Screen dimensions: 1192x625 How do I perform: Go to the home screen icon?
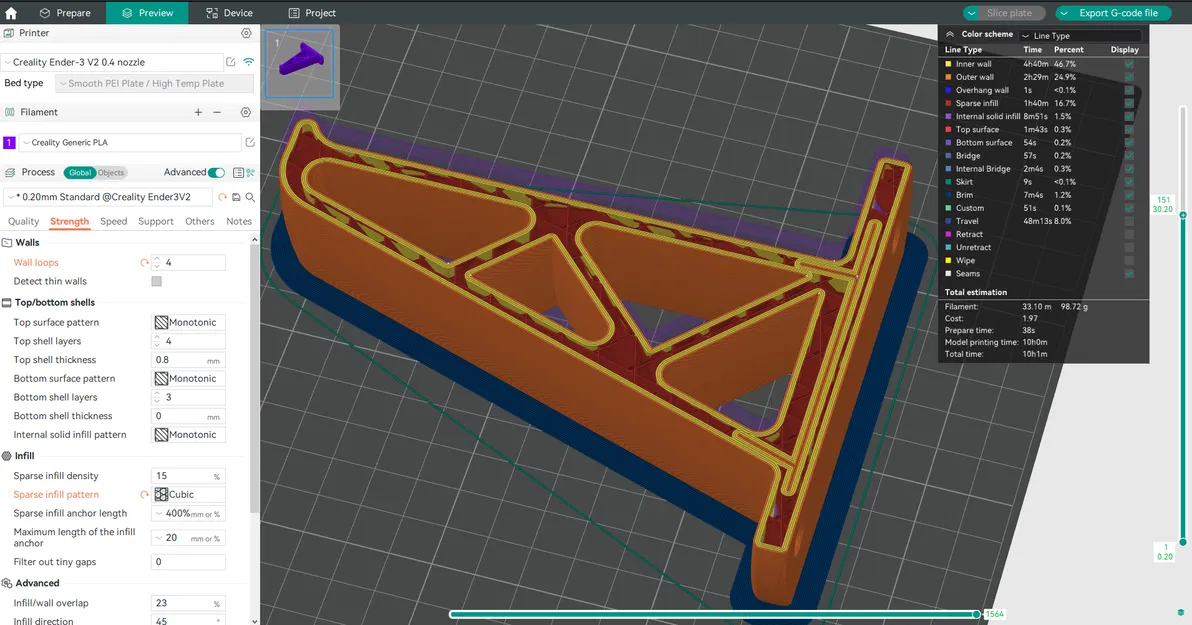click(x=11, y=13)
